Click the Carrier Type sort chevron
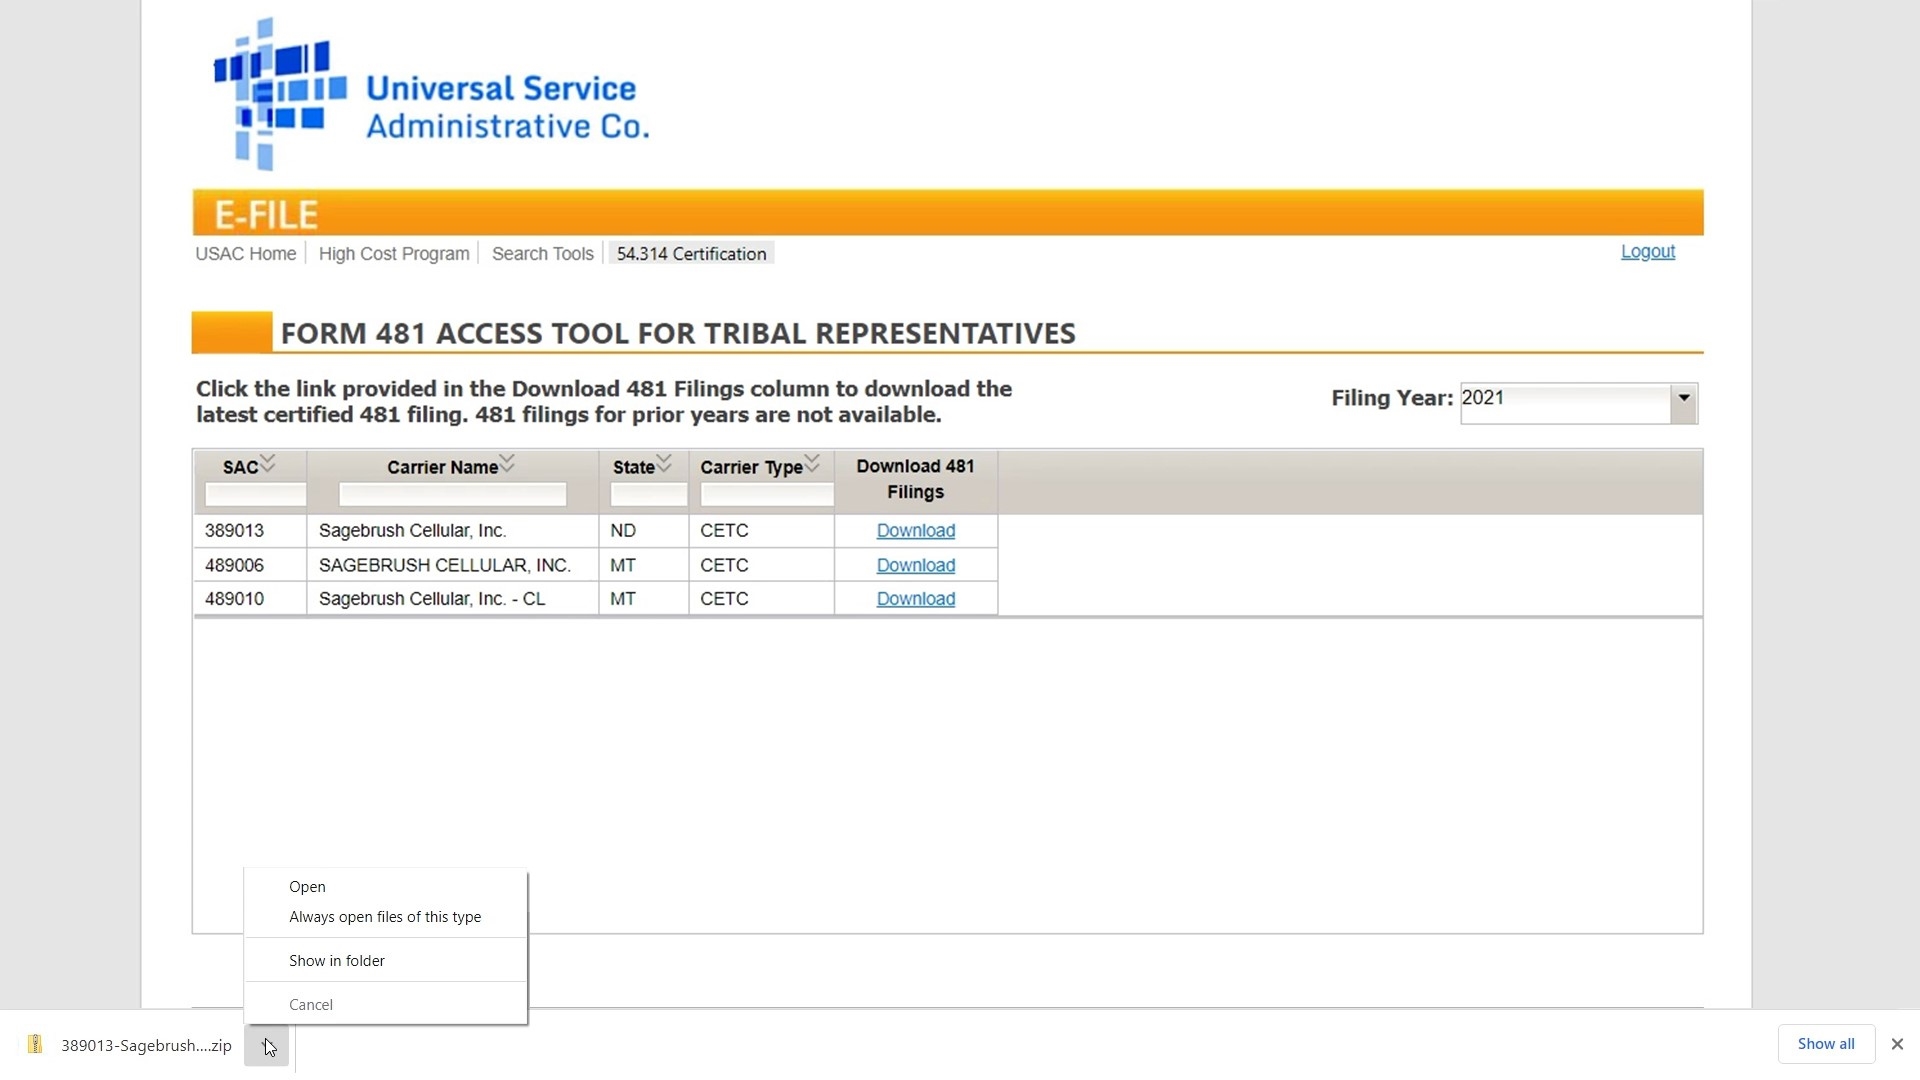The width and height of the screenshot is (1920, 1080). [812, 464]
